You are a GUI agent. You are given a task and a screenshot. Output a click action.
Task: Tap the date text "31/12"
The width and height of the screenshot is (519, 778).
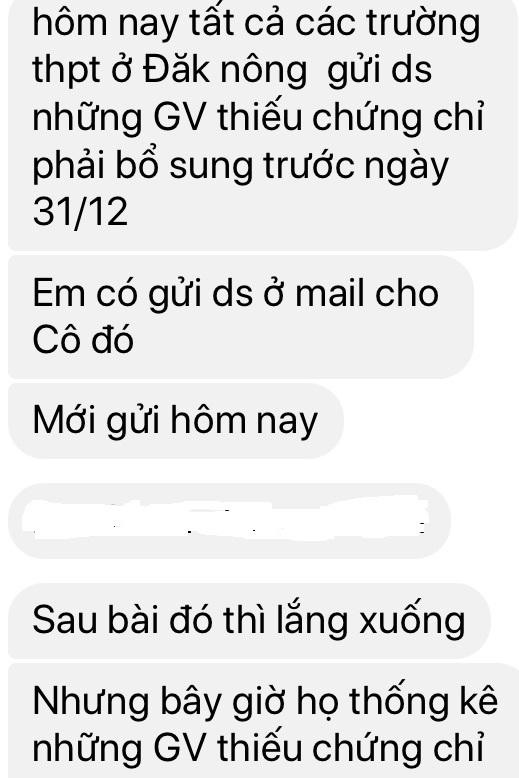pyautogui.click(x=80, y=212)
